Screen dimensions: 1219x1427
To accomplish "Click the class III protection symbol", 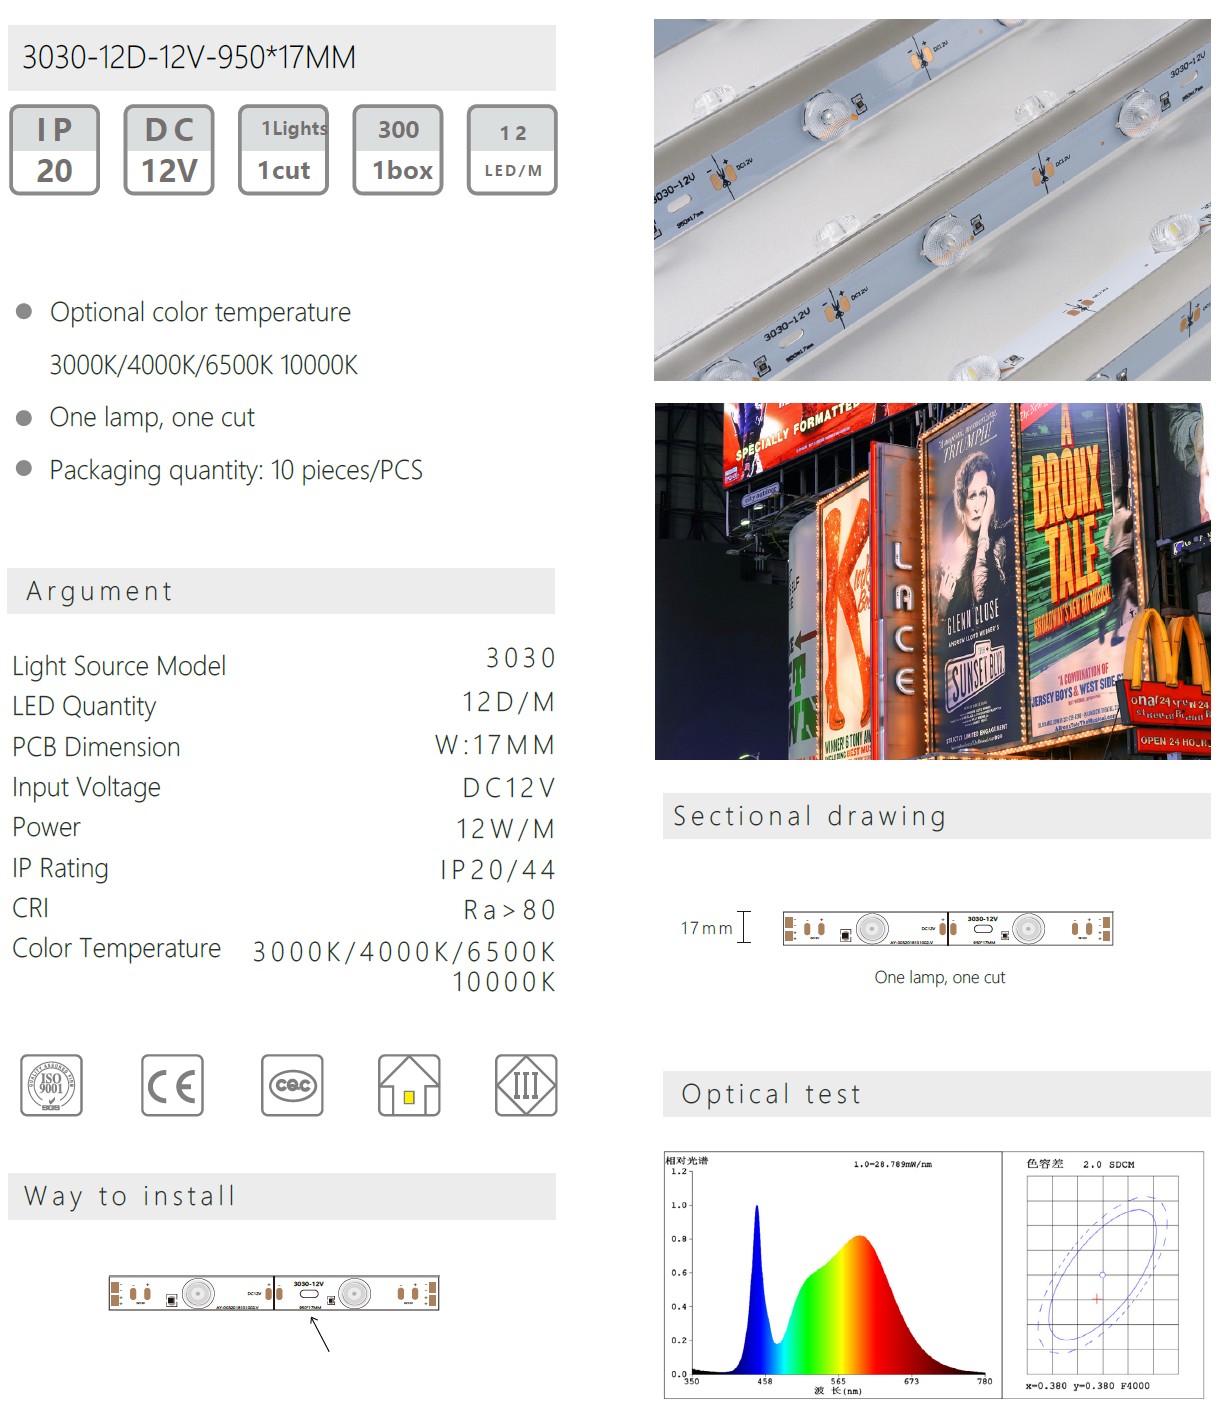I will (x=526, y=1085).
